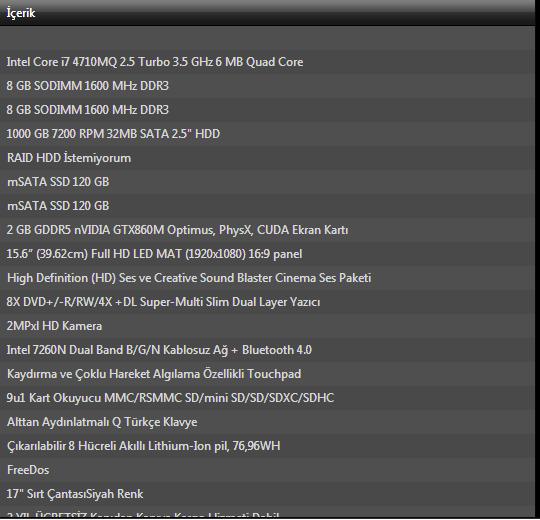
Task: Select the FreeDos operating system row
Action: [x=268, y=470]
